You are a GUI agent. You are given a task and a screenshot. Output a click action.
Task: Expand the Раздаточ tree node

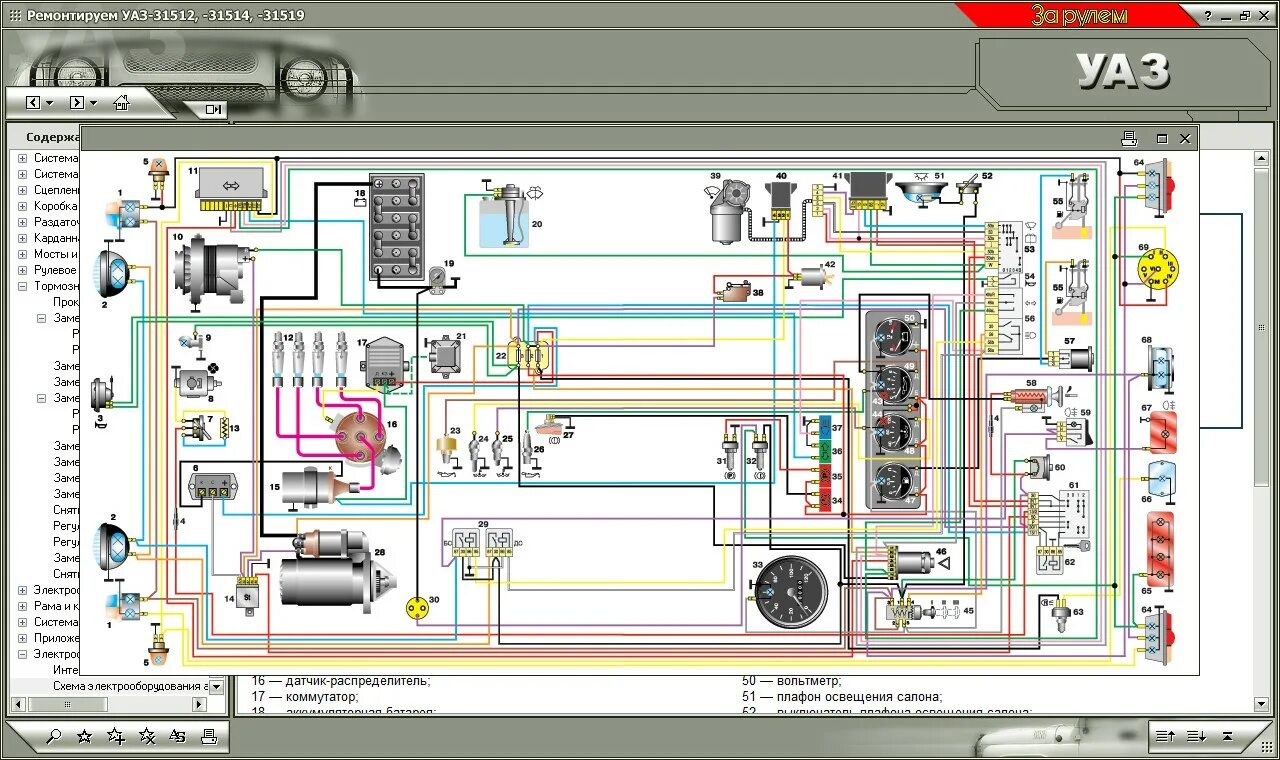click(x=23, y=222)
